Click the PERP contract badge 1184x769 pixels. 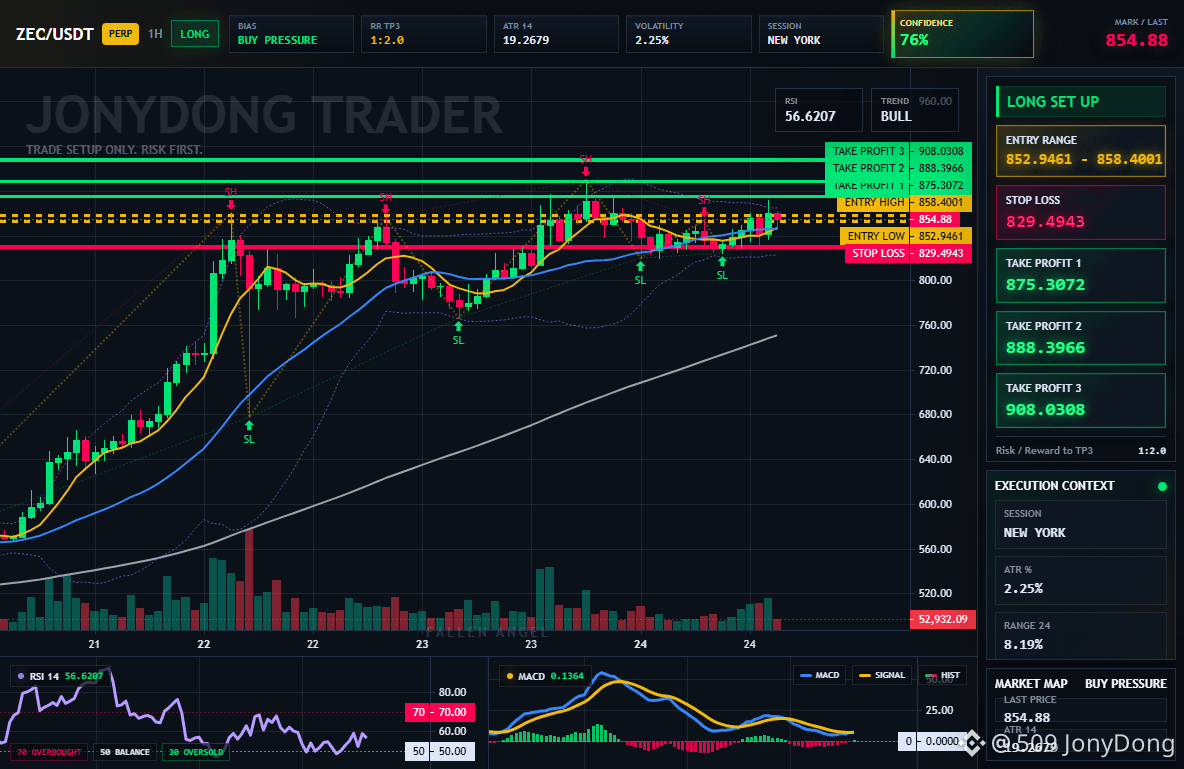point(120,33)
